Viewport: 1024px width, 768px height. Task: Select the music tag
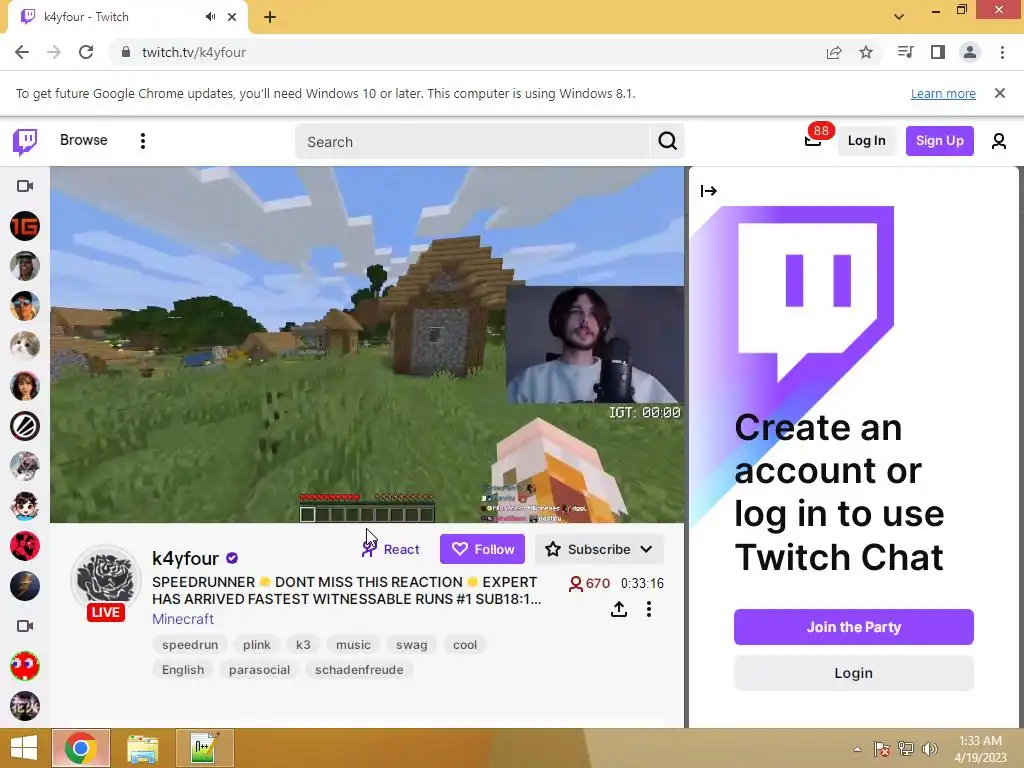[x=353, y=645]
